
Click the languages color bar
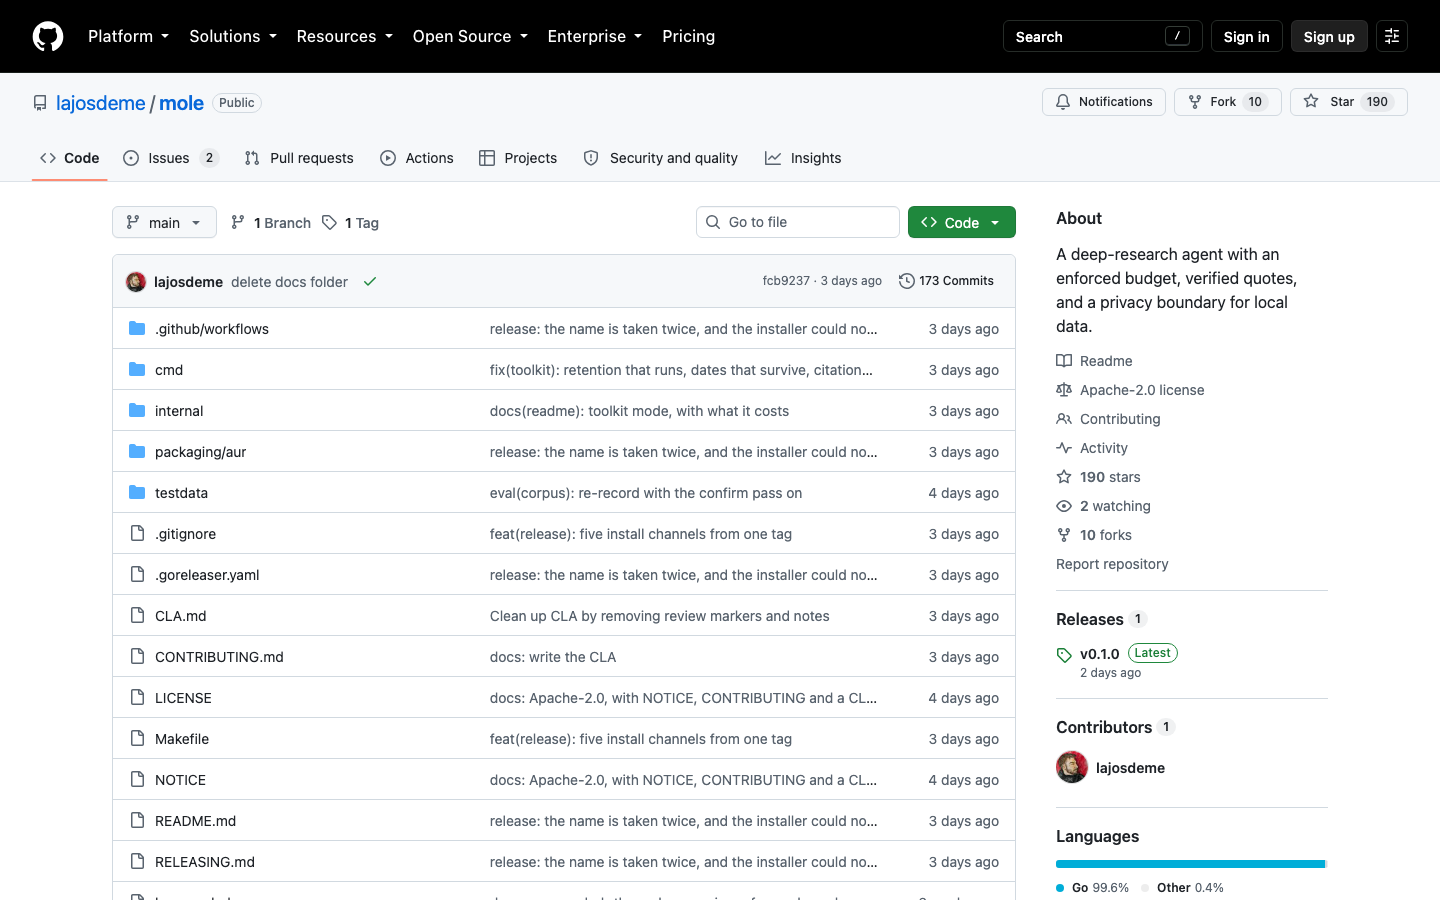point(1192,864)
